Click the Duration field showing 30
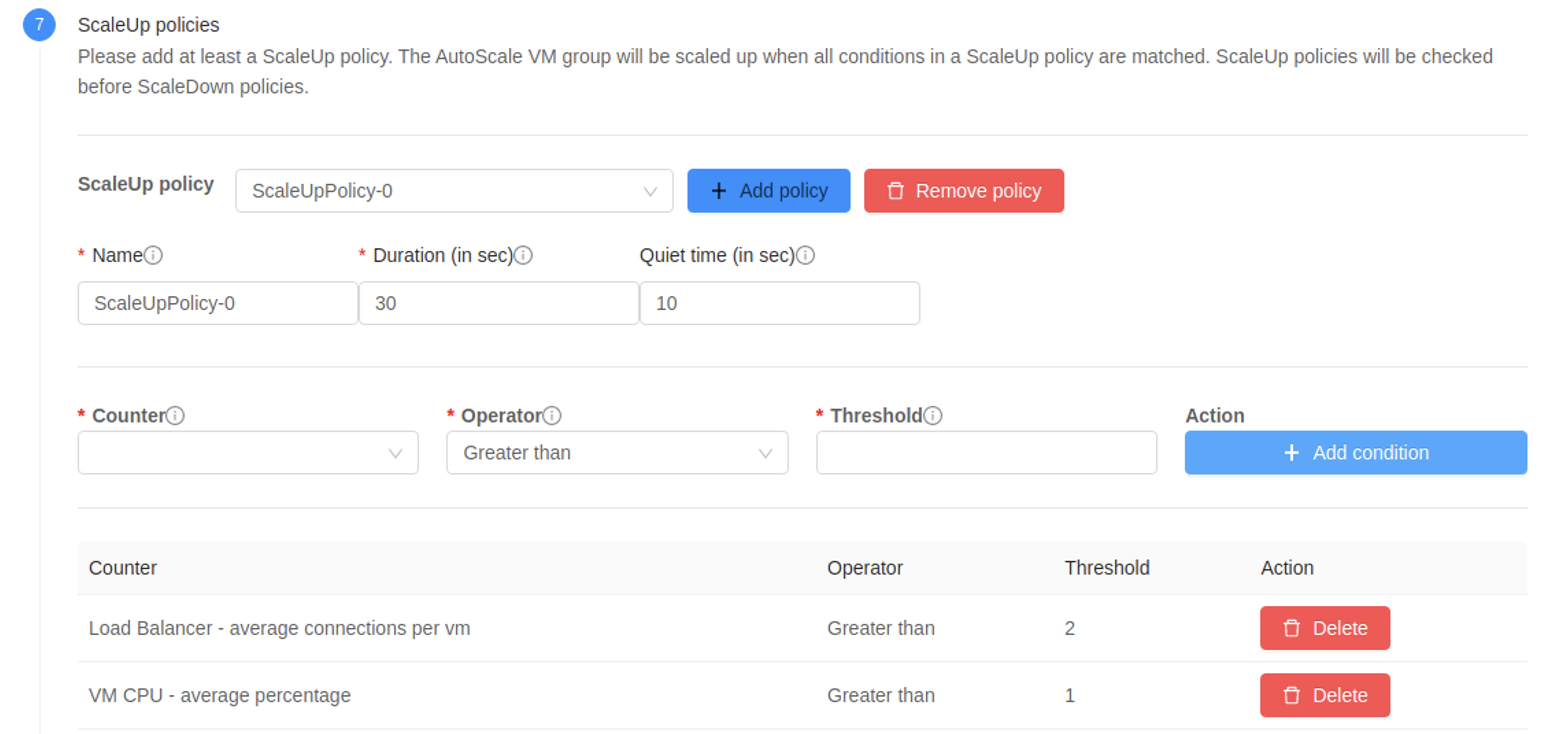The image size is (1554, 734). [499, 303]
